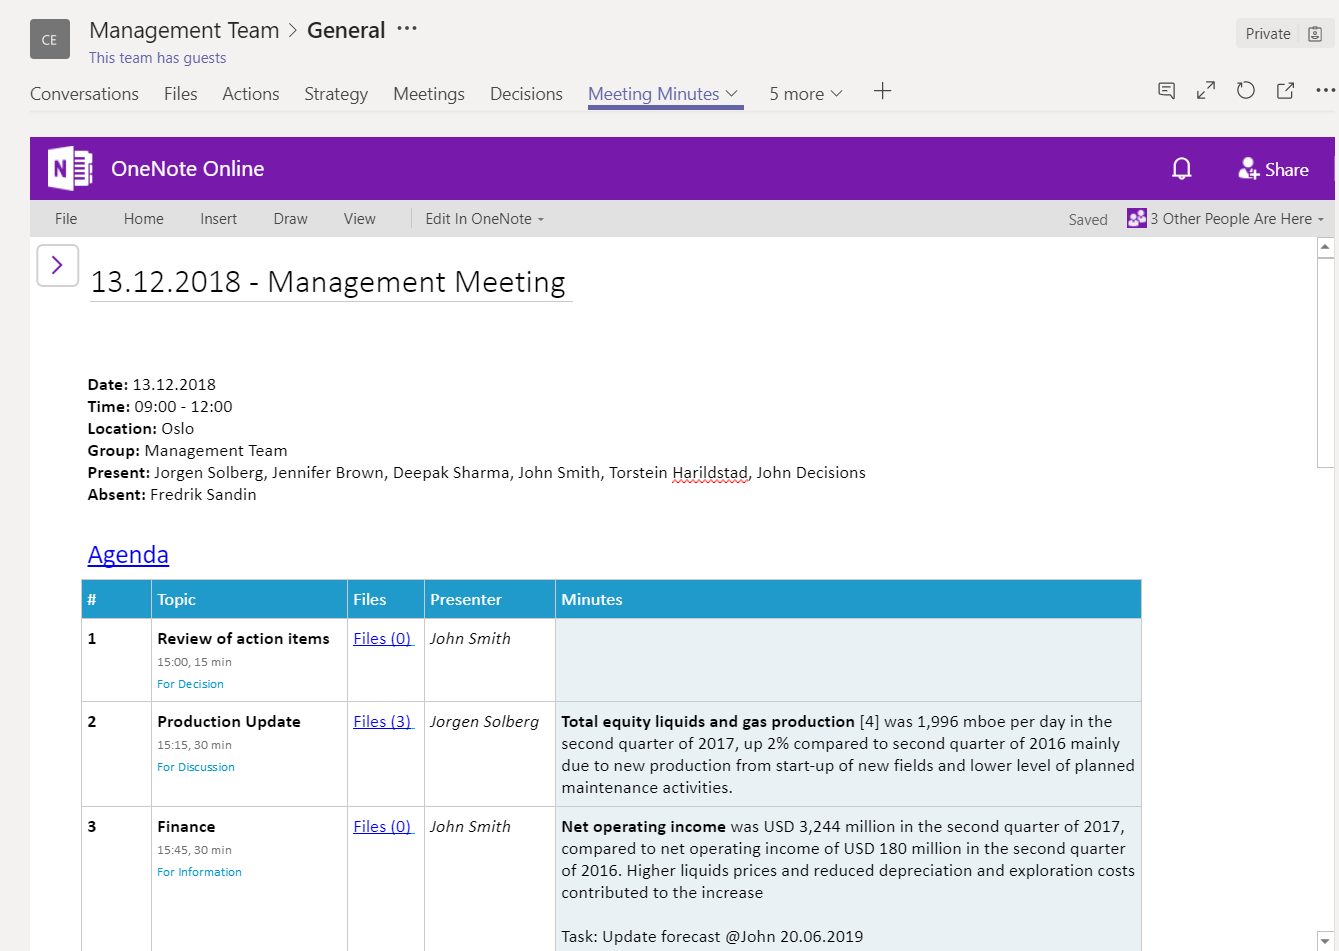
Task: Click presenter 'Jorgen Solberg' cell
Action: coord(484,722)
